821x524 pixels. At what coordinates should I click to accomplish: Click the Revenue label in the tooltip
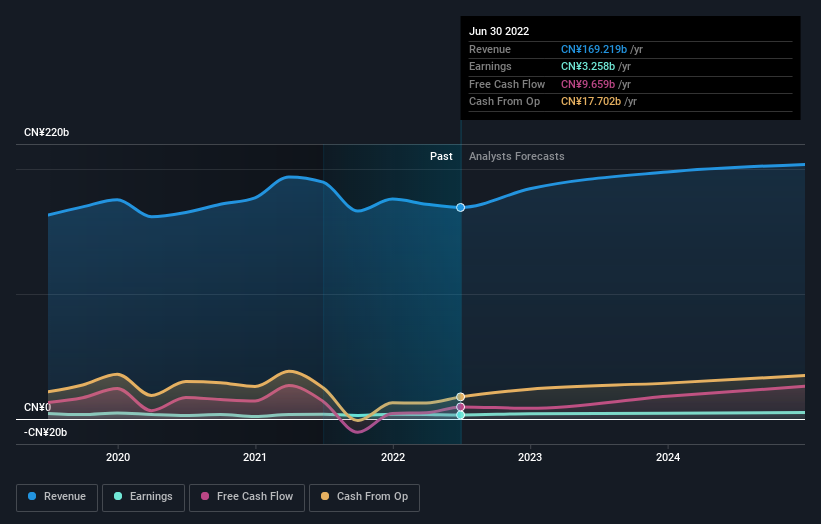point(490,49)
